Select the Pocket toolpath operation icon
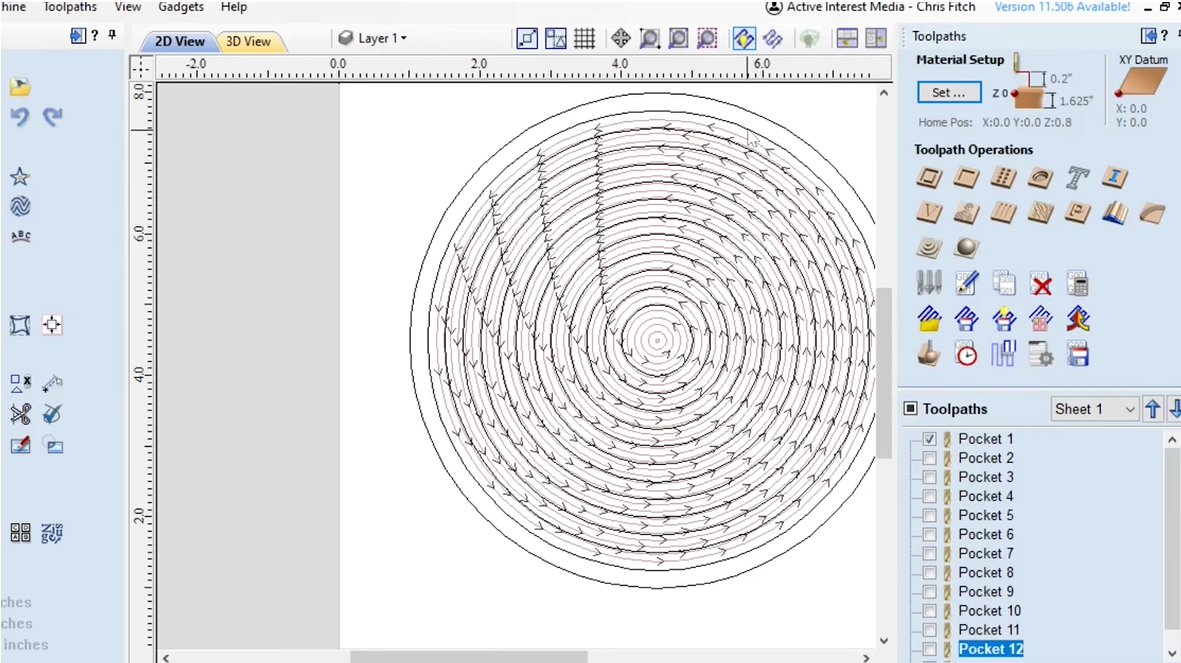 pyautogui.click(x=966, y=178)
